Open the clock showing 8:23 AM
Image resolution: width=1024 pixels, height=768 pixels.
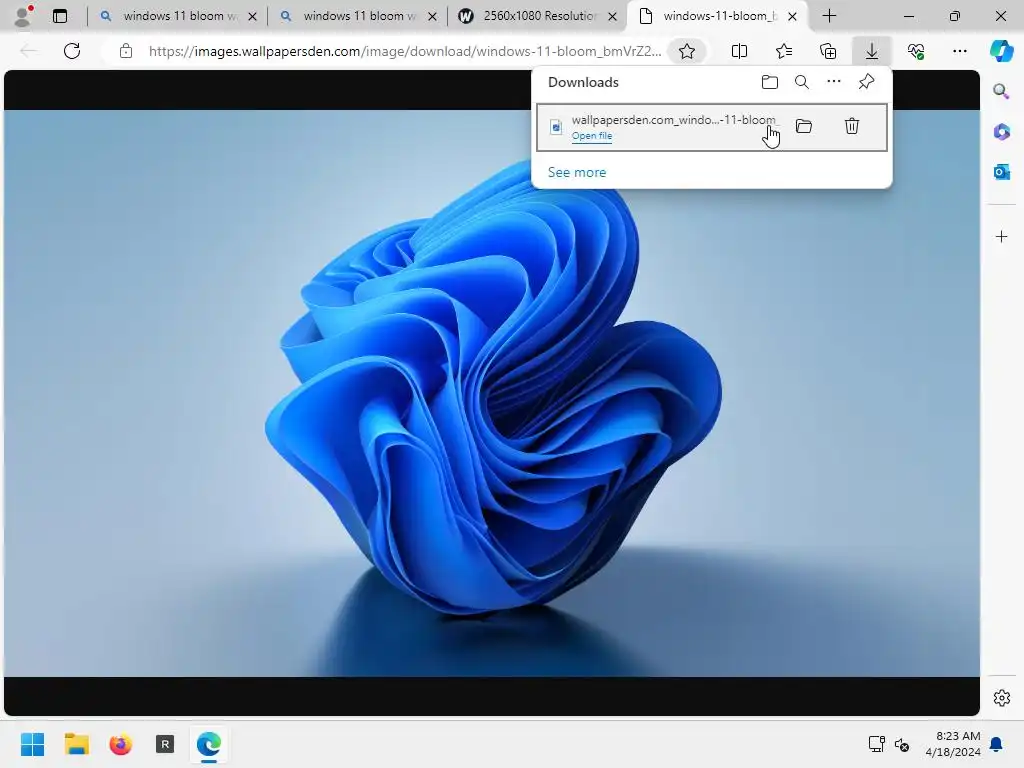953,744
